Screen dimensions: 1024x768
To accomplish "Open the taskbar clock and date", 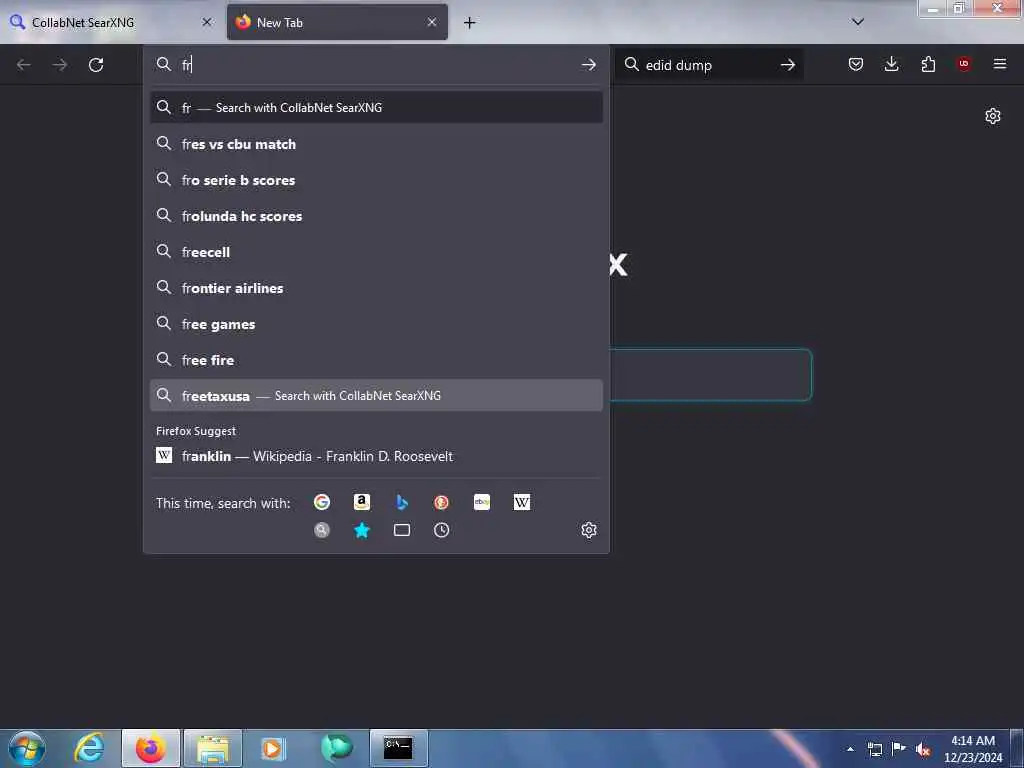I will (972, 749).
